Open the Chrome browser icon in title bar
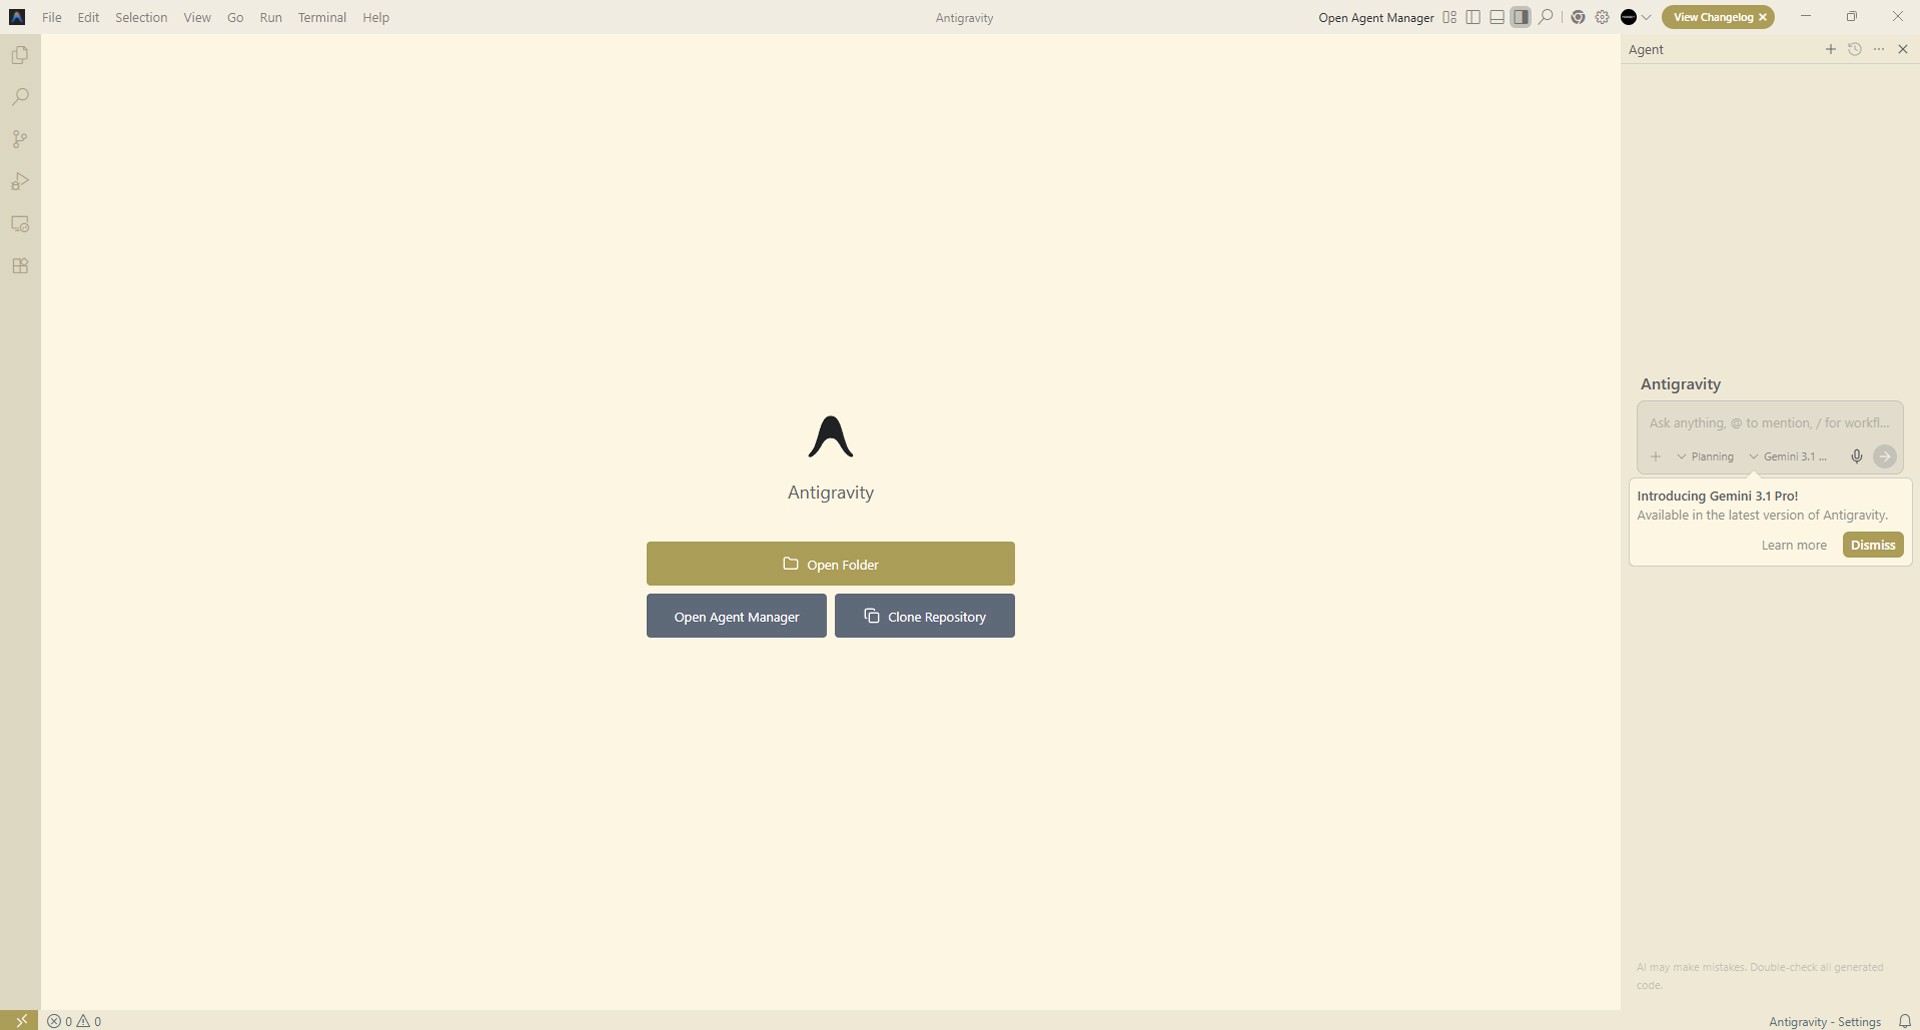 [x=1578, y=17]
